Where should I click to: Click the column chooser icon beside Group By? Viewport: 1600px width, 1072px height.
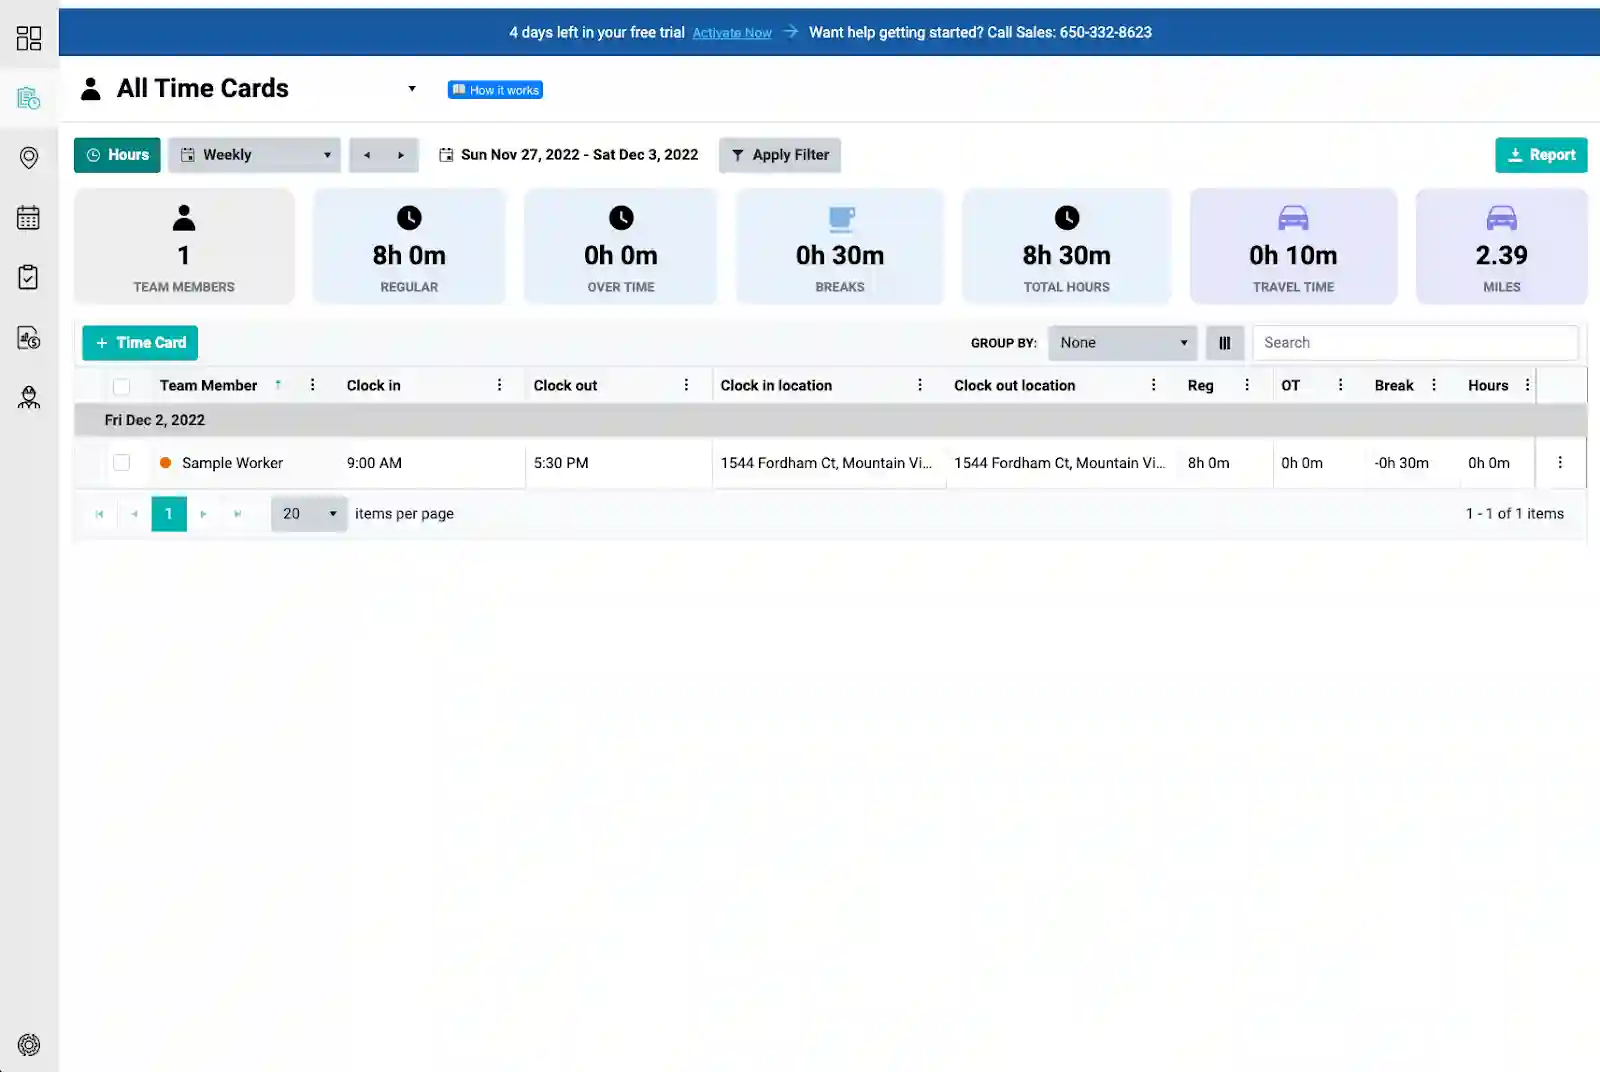(x=1224, y=343)
